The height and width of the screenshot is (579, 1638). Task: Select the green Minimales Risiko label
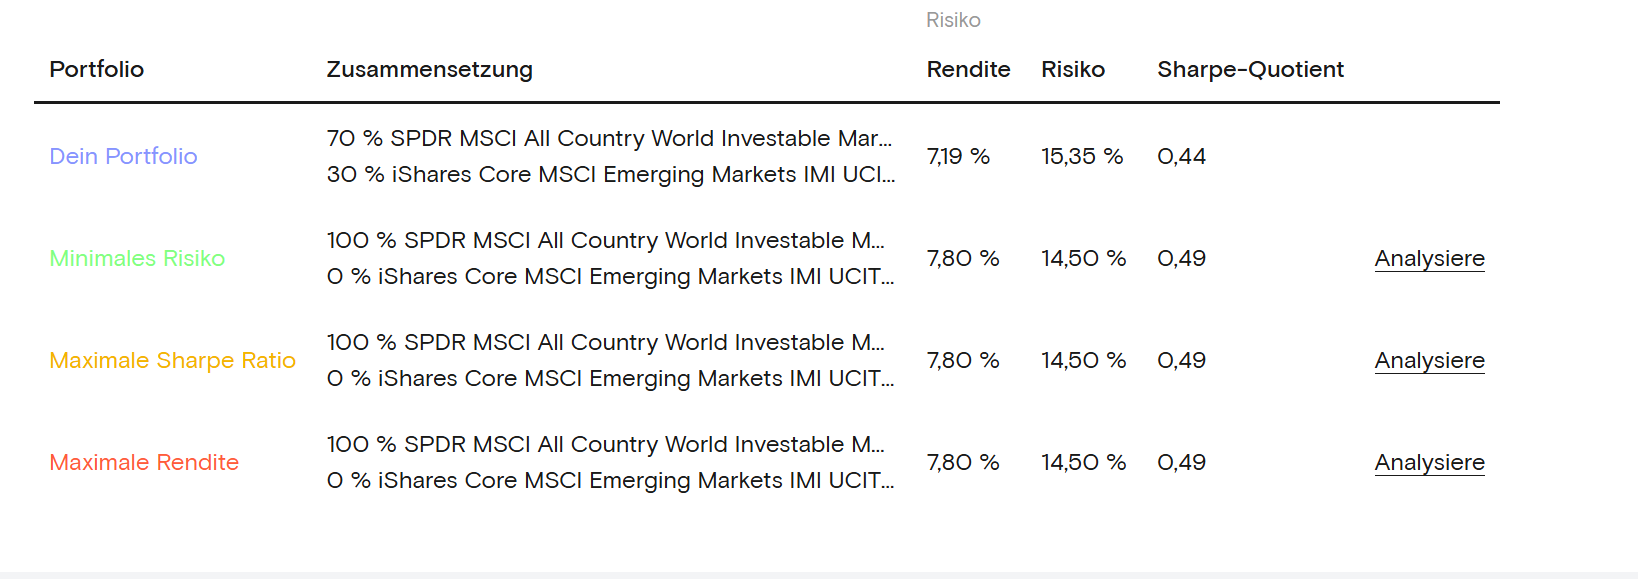137,258
